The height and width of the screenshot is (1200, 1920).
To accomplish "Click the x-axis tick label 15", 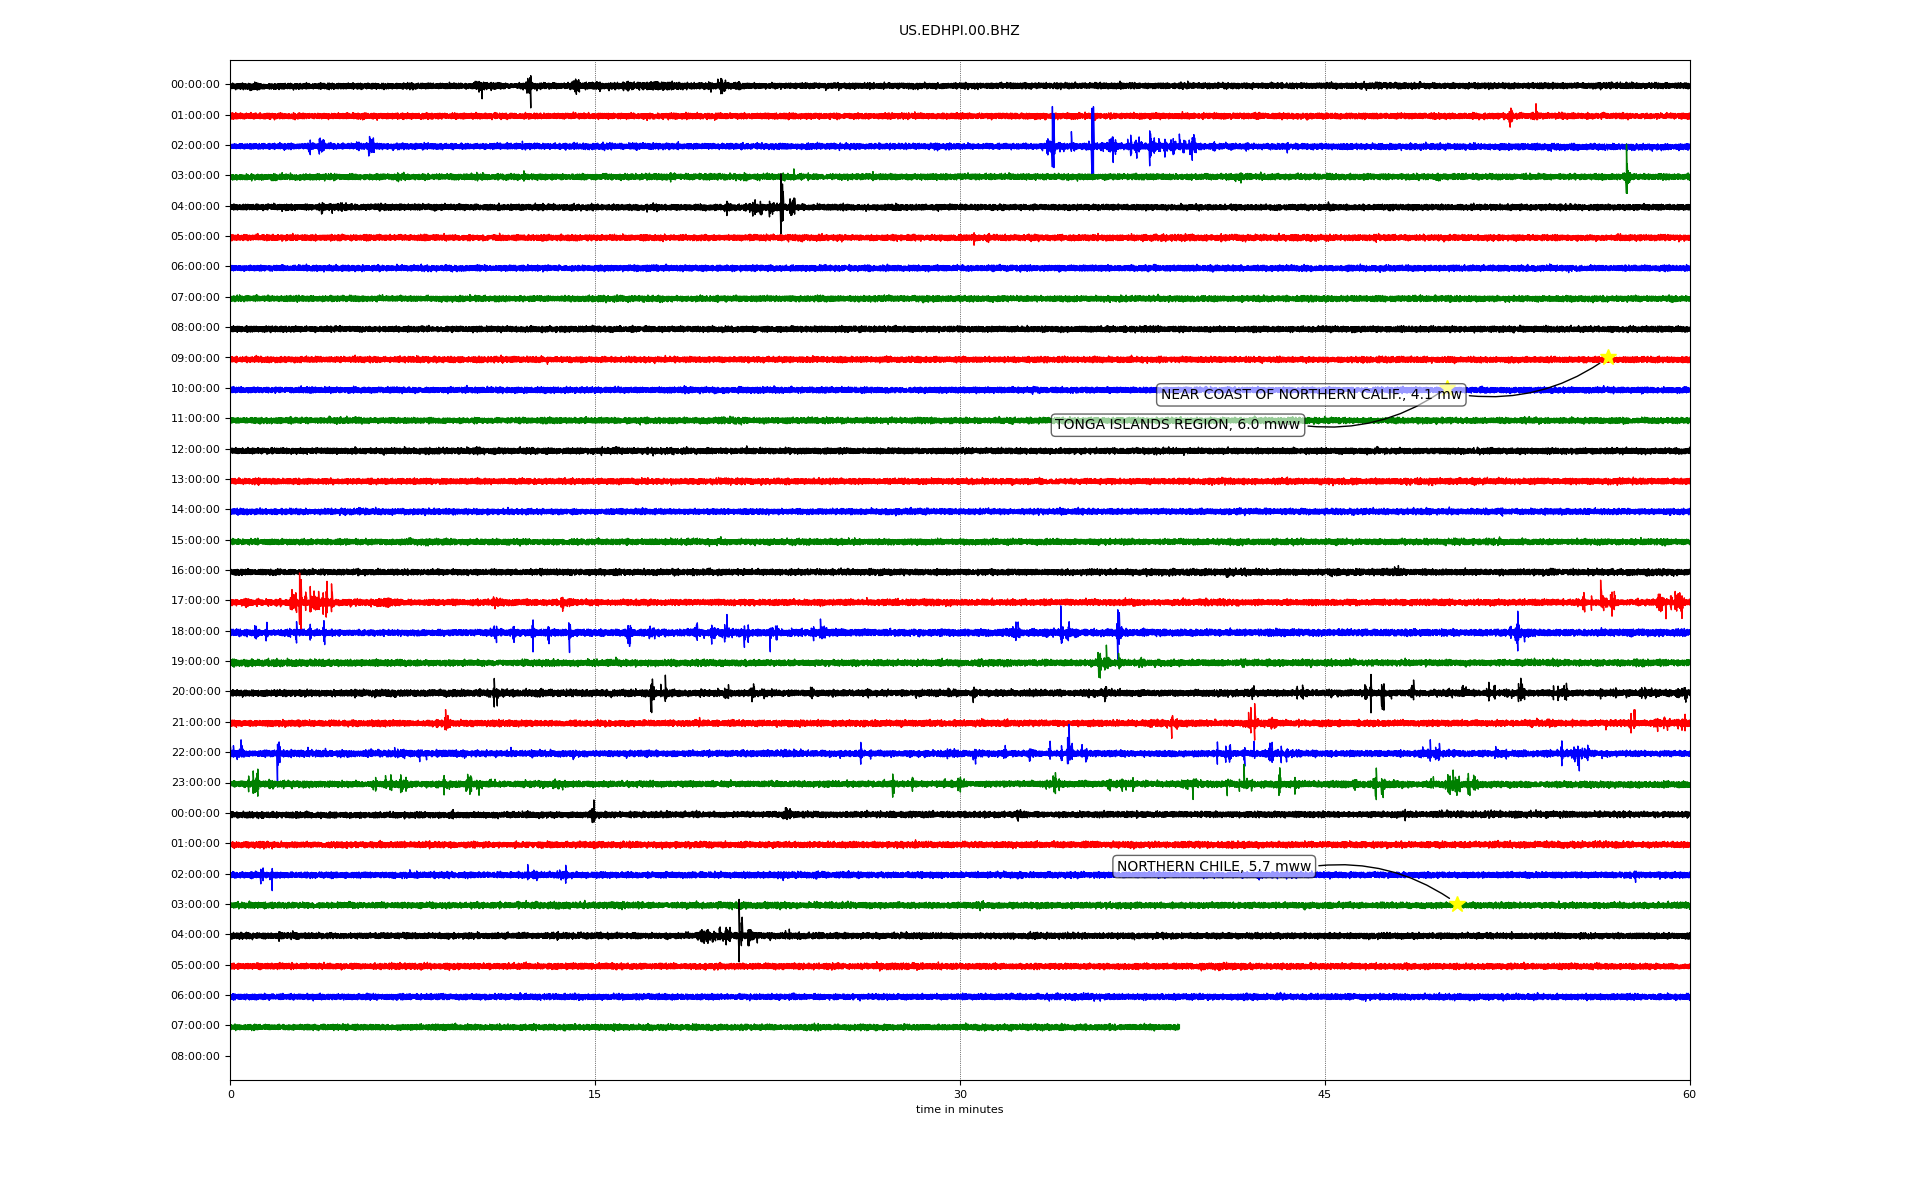I will point(595,1094).
